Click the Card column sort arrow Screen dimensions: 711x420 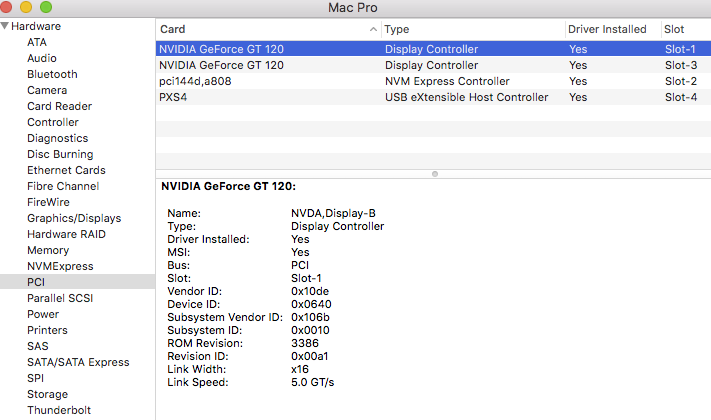point(373,30)
